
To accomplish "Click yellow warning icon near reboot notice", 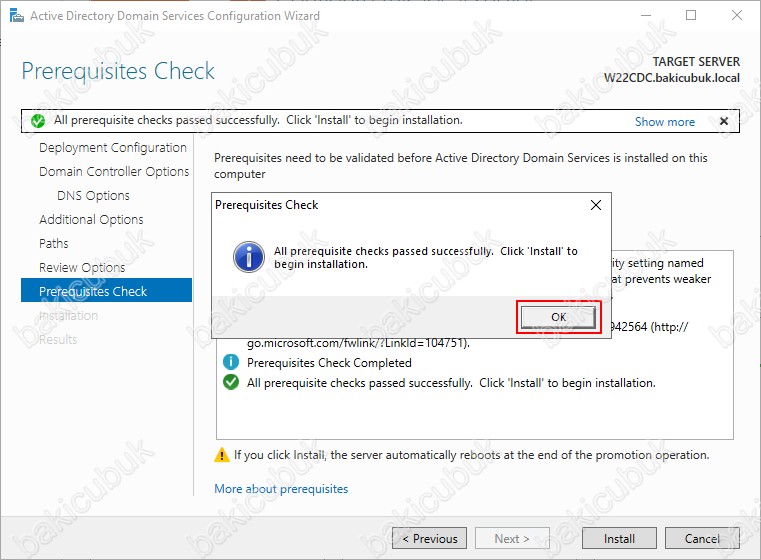I will 222,455.
